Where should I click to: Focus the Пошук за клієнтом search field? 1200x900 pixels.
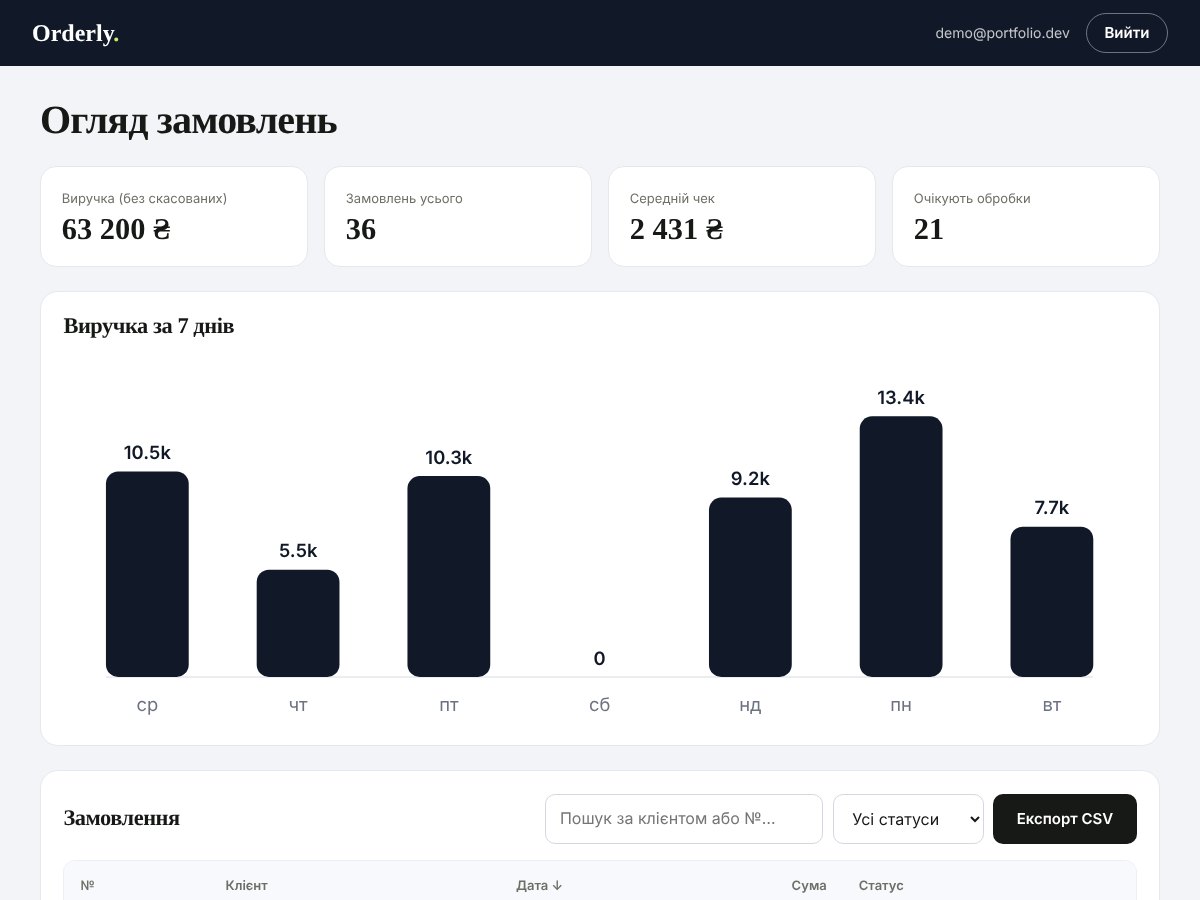684,819
